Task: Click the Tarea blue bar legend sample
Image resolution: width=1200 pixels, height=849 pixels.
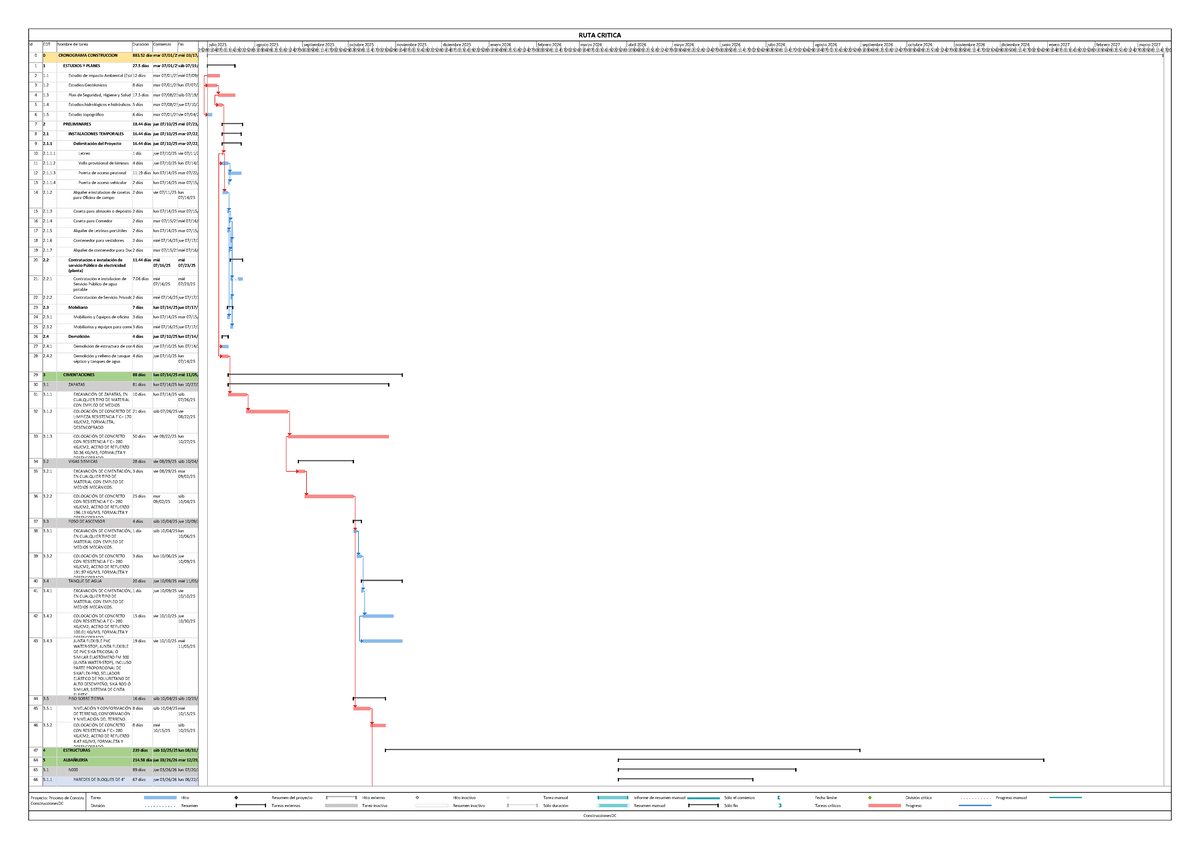Action: (x=159, y=797)
